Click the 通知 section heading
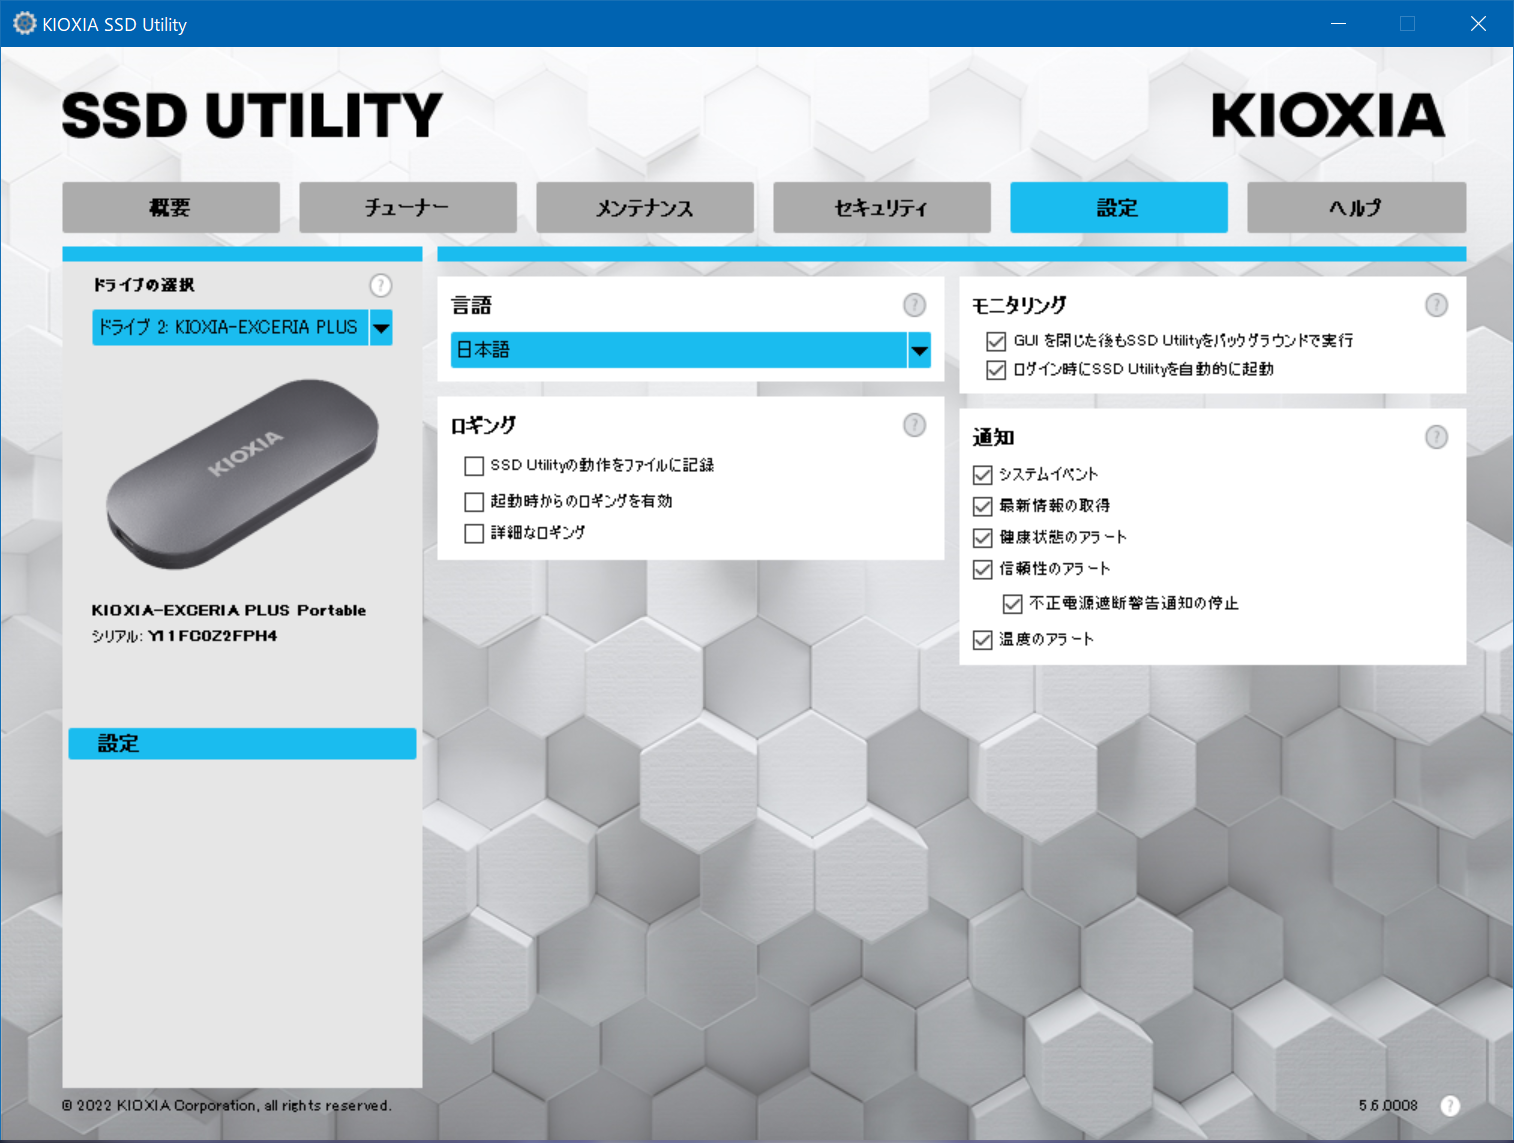Viewport: 1514px width, 1143px height. click(993, 437)
